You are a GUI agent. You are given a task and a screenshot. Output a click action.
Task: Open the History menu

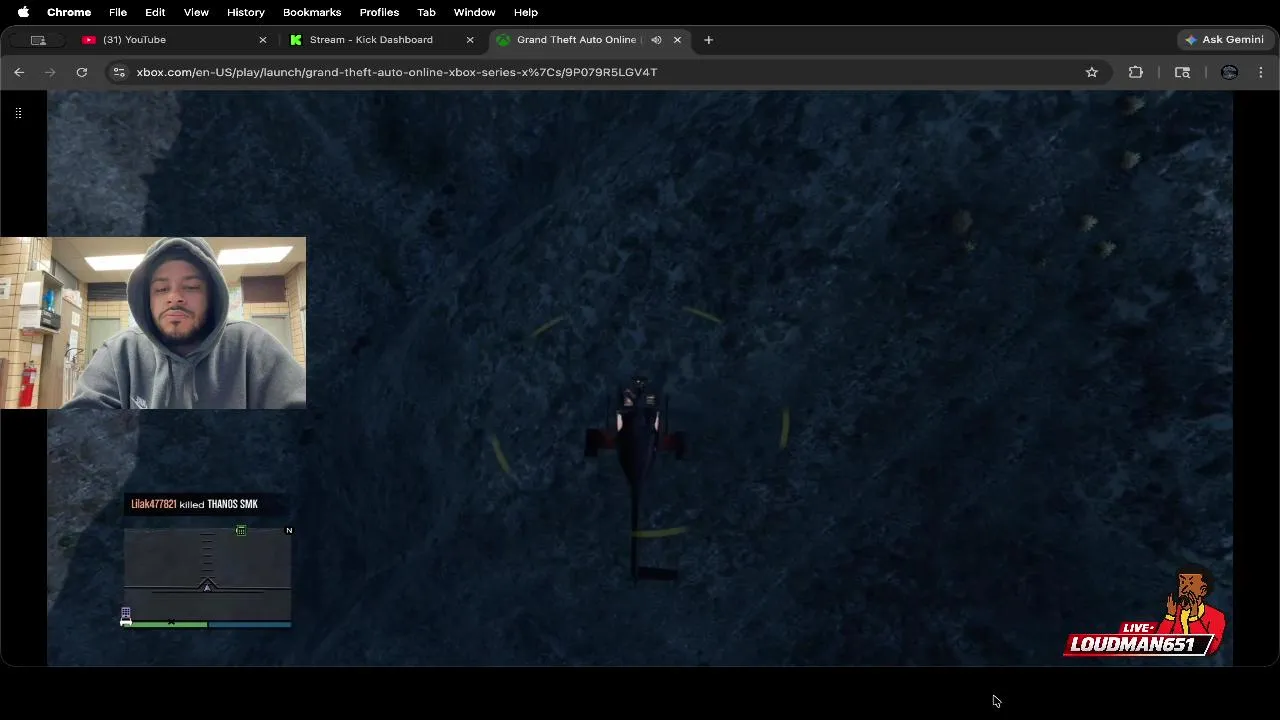click(x=245, y=12)
